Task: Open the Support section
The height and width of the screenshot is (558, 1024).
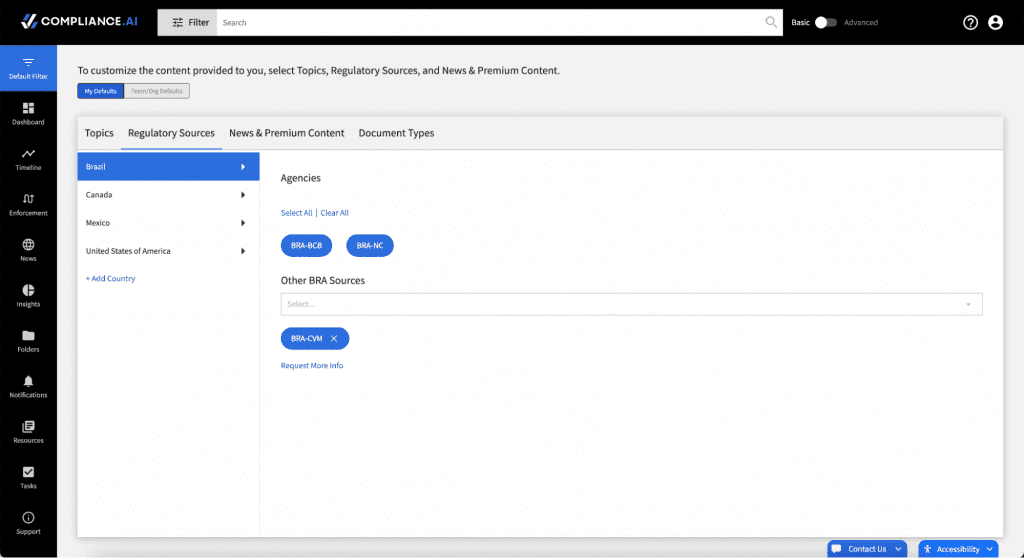Action: tap(28, 523)
